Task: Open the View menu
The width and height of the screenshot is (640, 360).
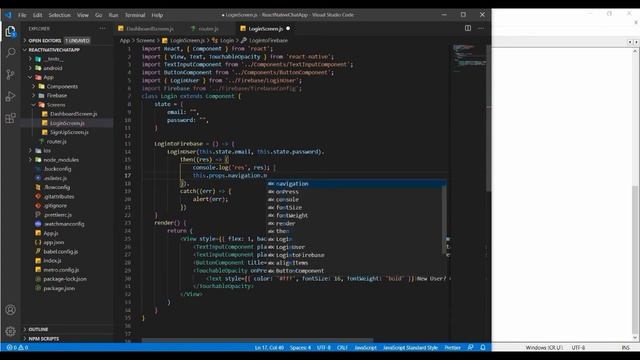Action: pos(82,15)
